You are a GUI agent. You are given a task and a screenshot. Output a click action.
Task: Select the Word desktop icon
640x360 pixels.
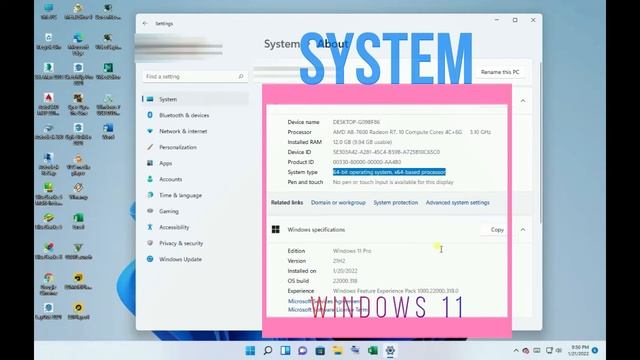[108, 131]
